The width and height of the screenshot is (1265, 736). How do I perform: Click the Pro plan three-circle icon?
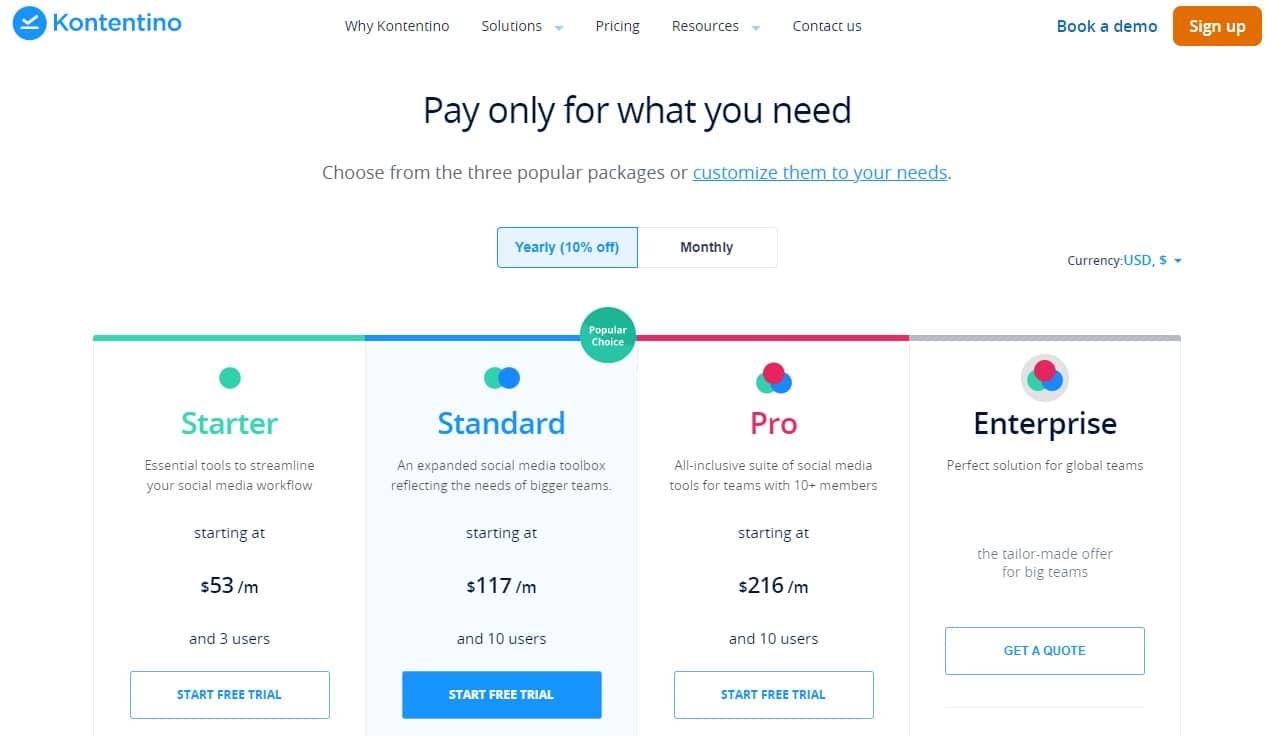(773, 378)
